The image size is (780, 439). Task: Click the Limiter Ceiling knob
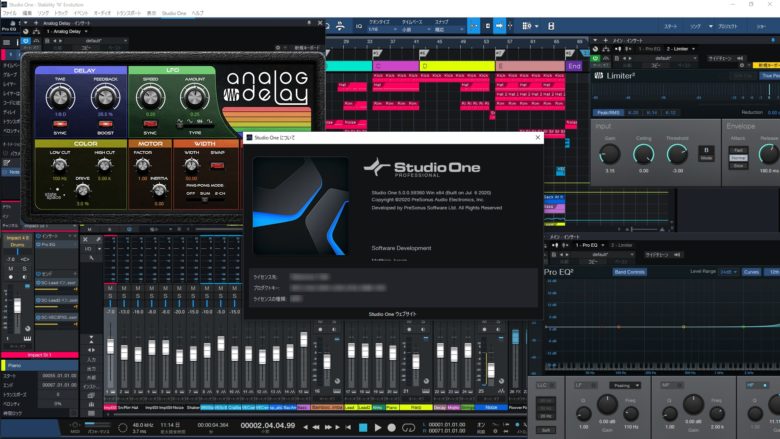click(x=643, y=155)
